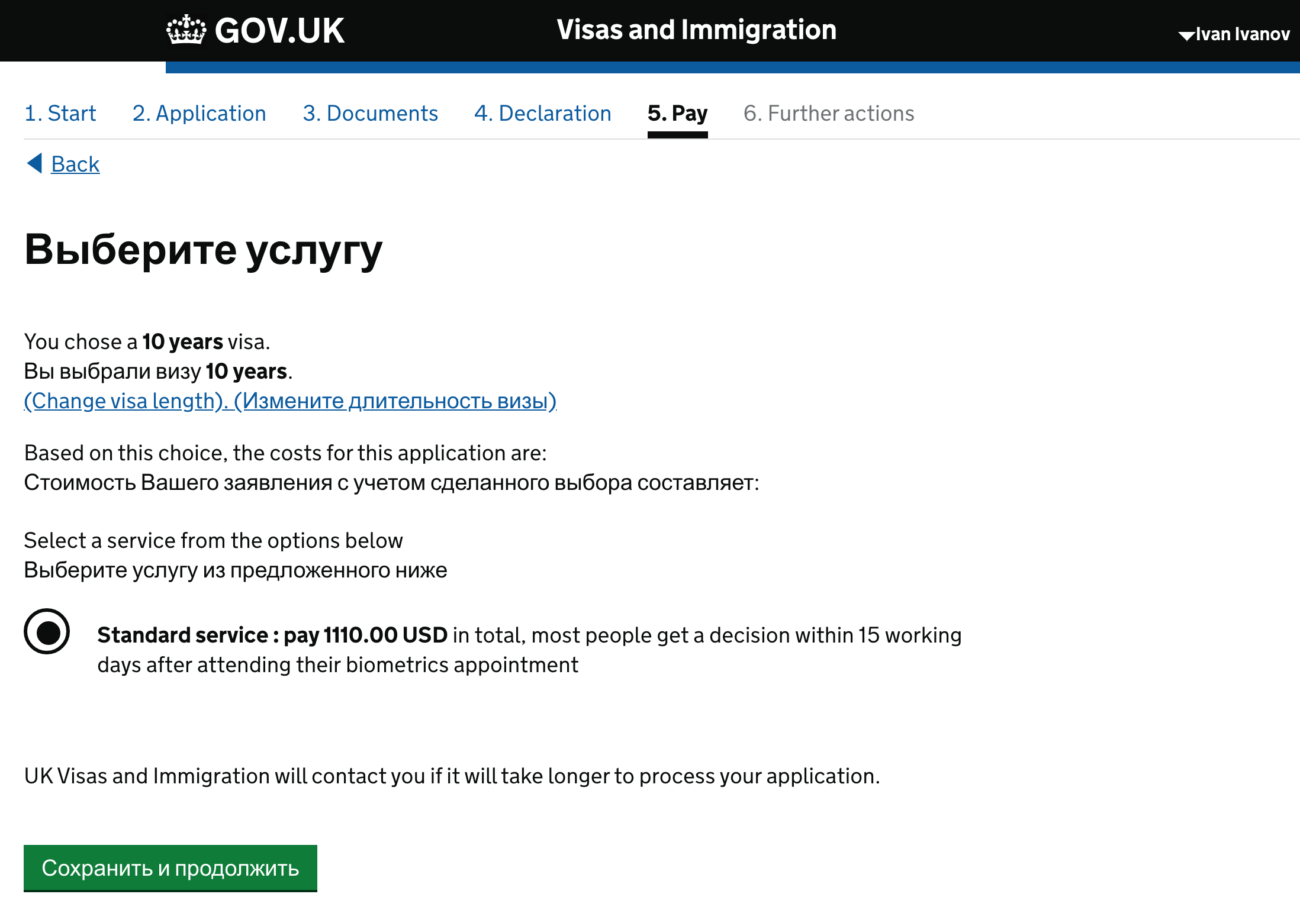1300x923 pixels.
Task: Click the GOV.UK header text
Action: (279, 31)
